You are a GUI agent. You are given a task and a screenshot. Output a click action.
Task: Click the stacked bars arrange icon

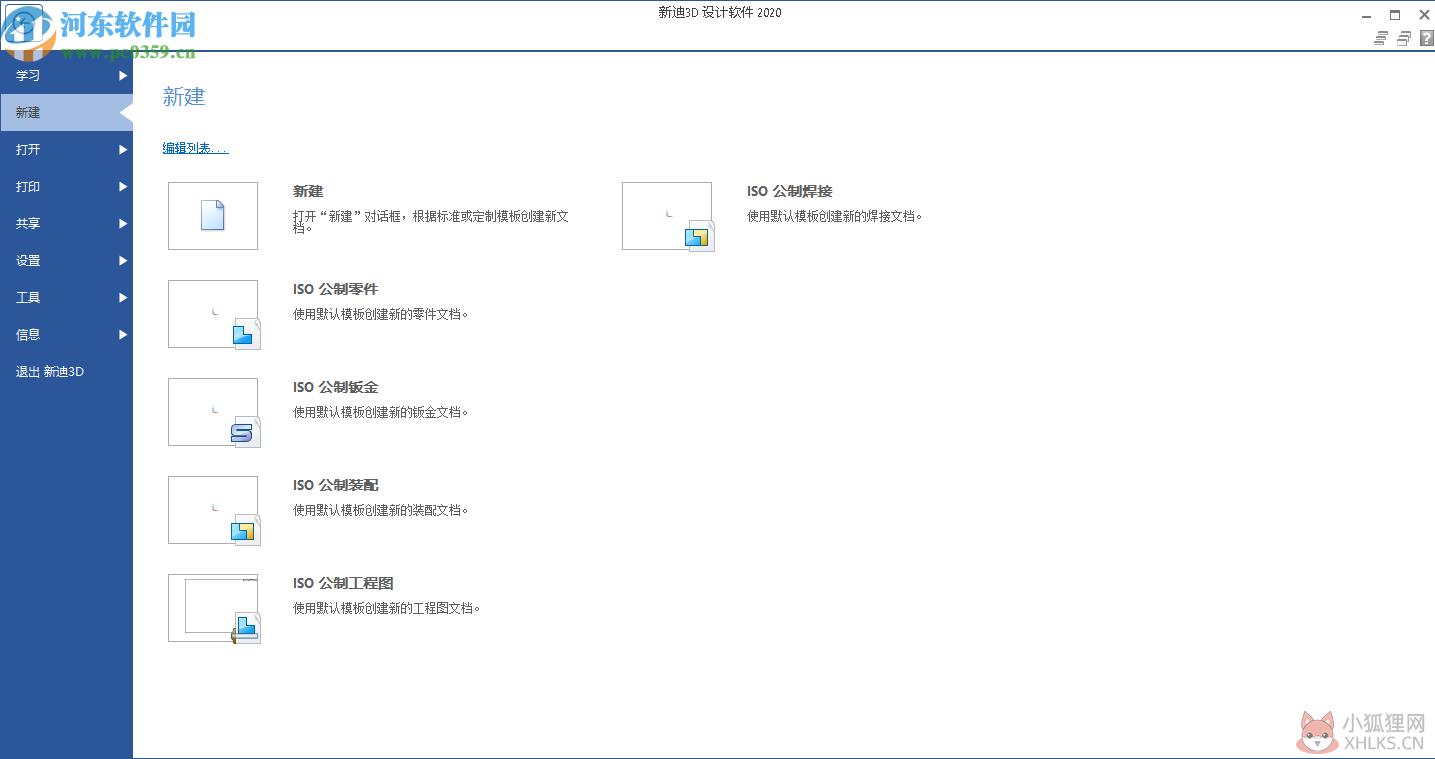[x=1381, y=39]
